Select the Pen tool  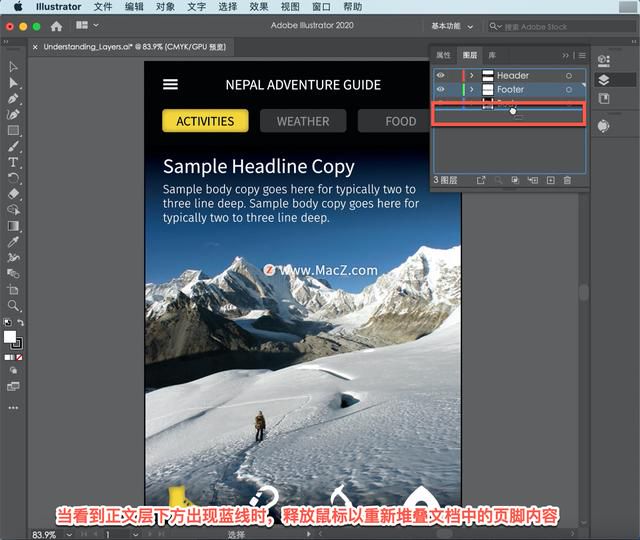(x=13, y=99)
